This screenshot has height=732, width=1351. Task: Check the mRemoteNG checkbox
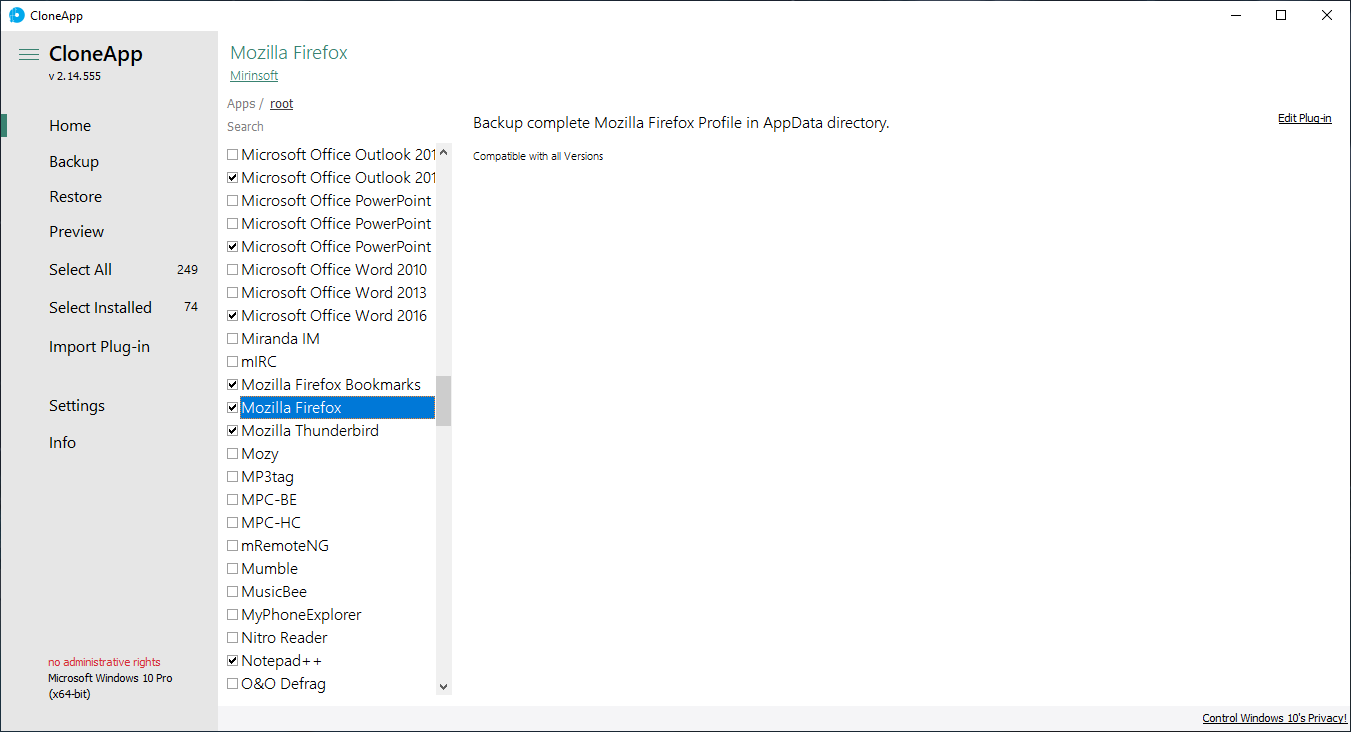click(x=233, y=546)
